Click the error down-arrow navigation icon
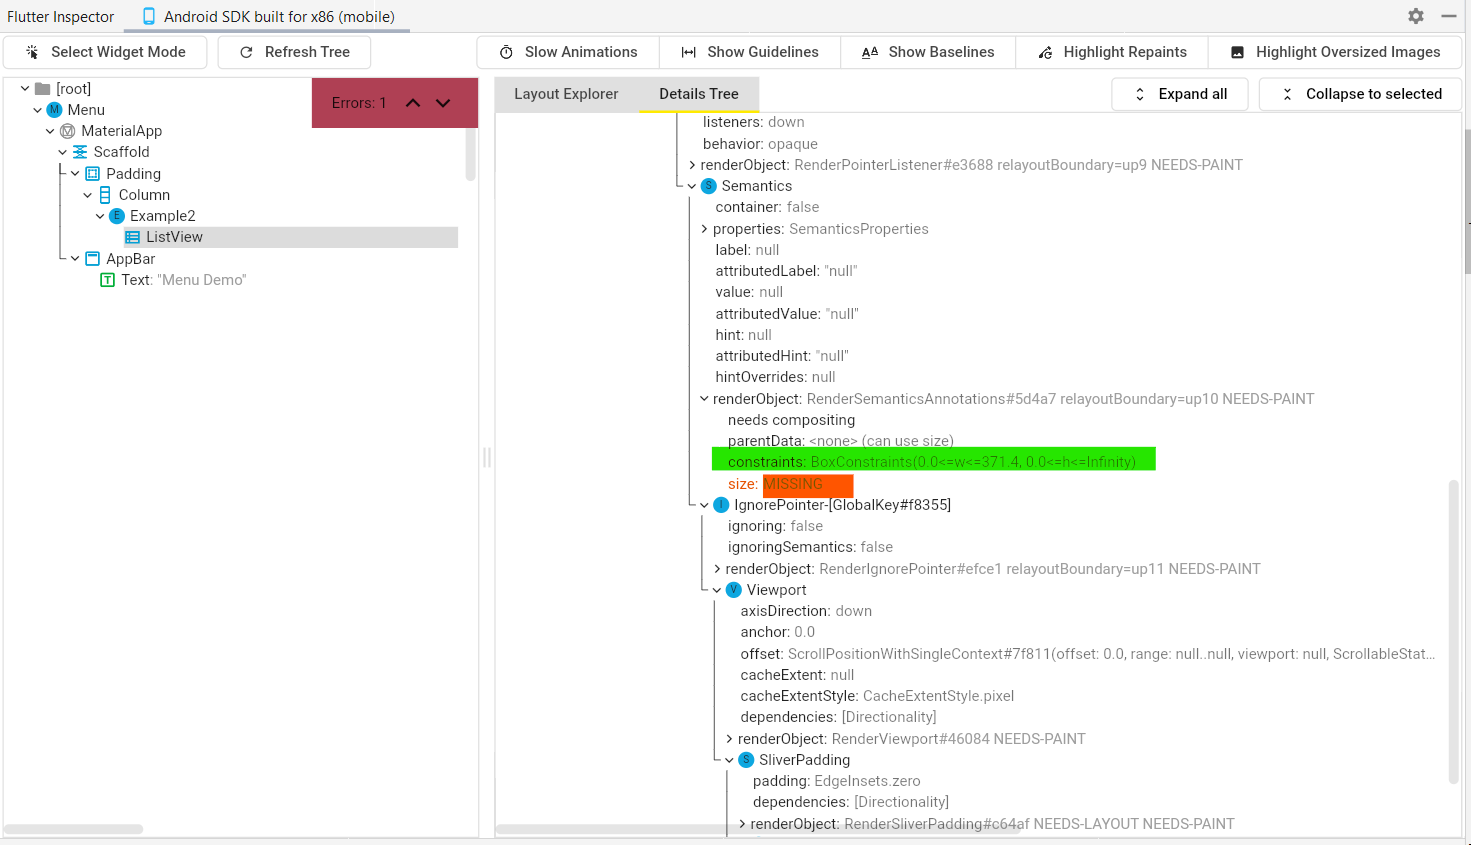The width and height of the screenshot is (1471, 845). click(x=443, y=102)
